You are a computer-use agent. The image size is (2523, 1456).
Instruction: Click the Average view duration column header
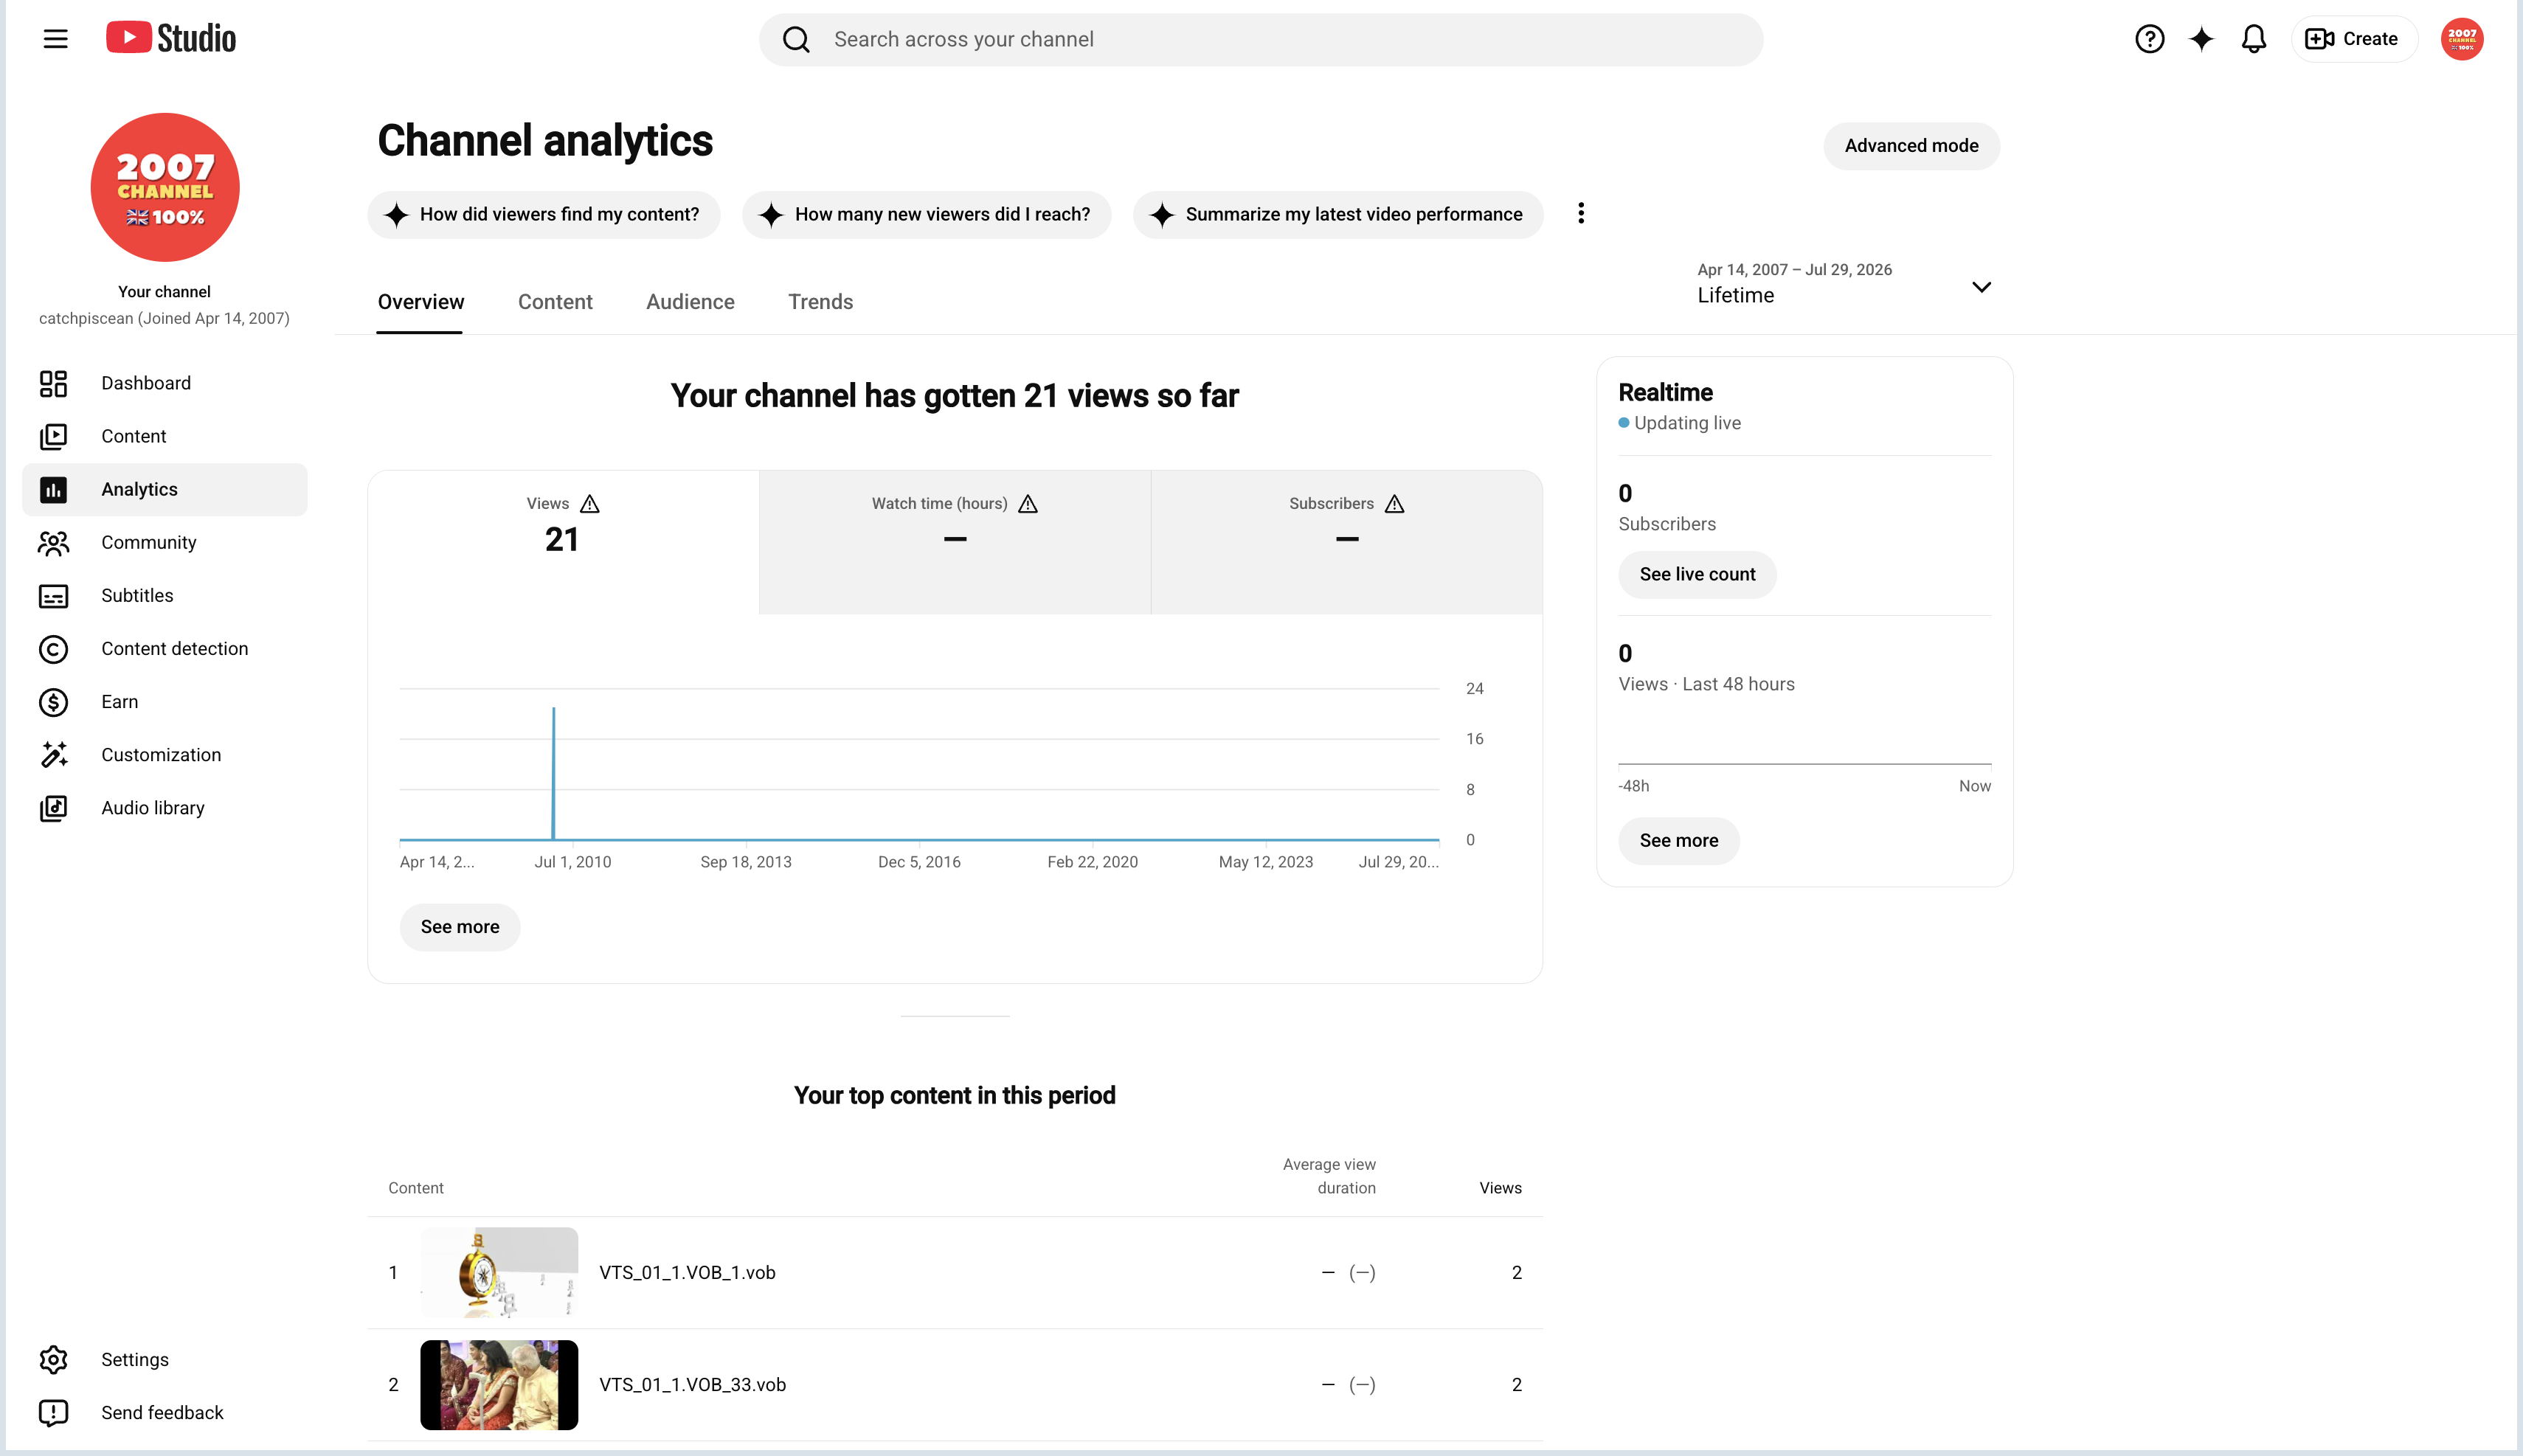pos(1329,1176)
